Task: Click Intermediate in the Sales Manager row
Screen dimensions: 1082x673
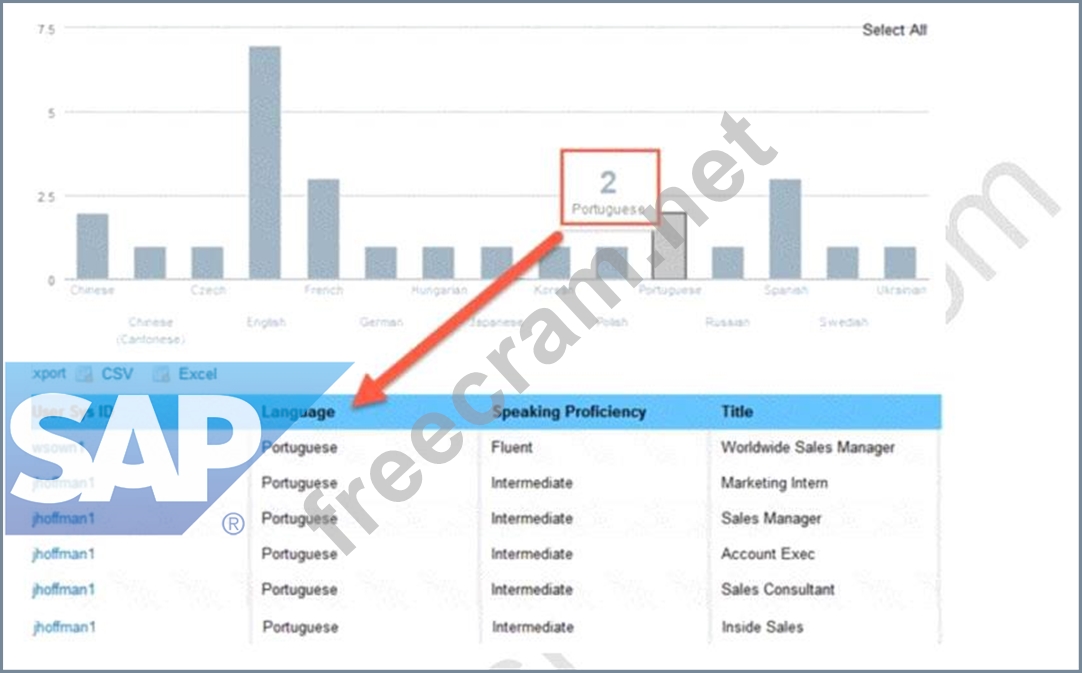Action: 532,518
